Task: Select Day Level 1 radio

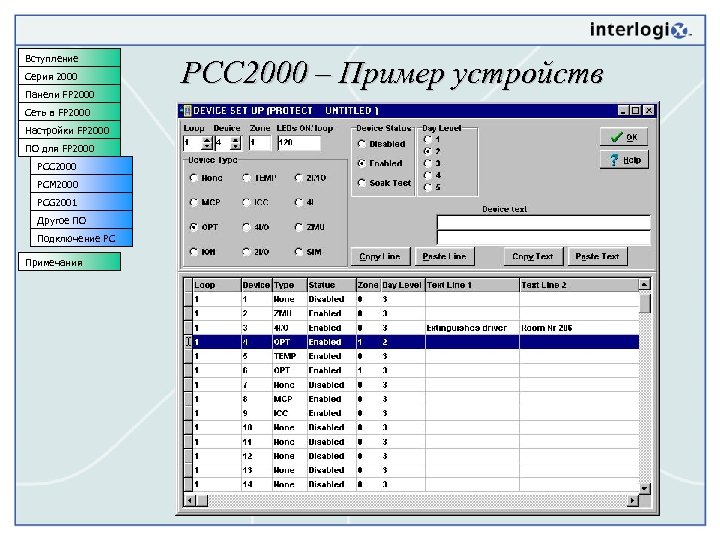Action: point(428,139)
